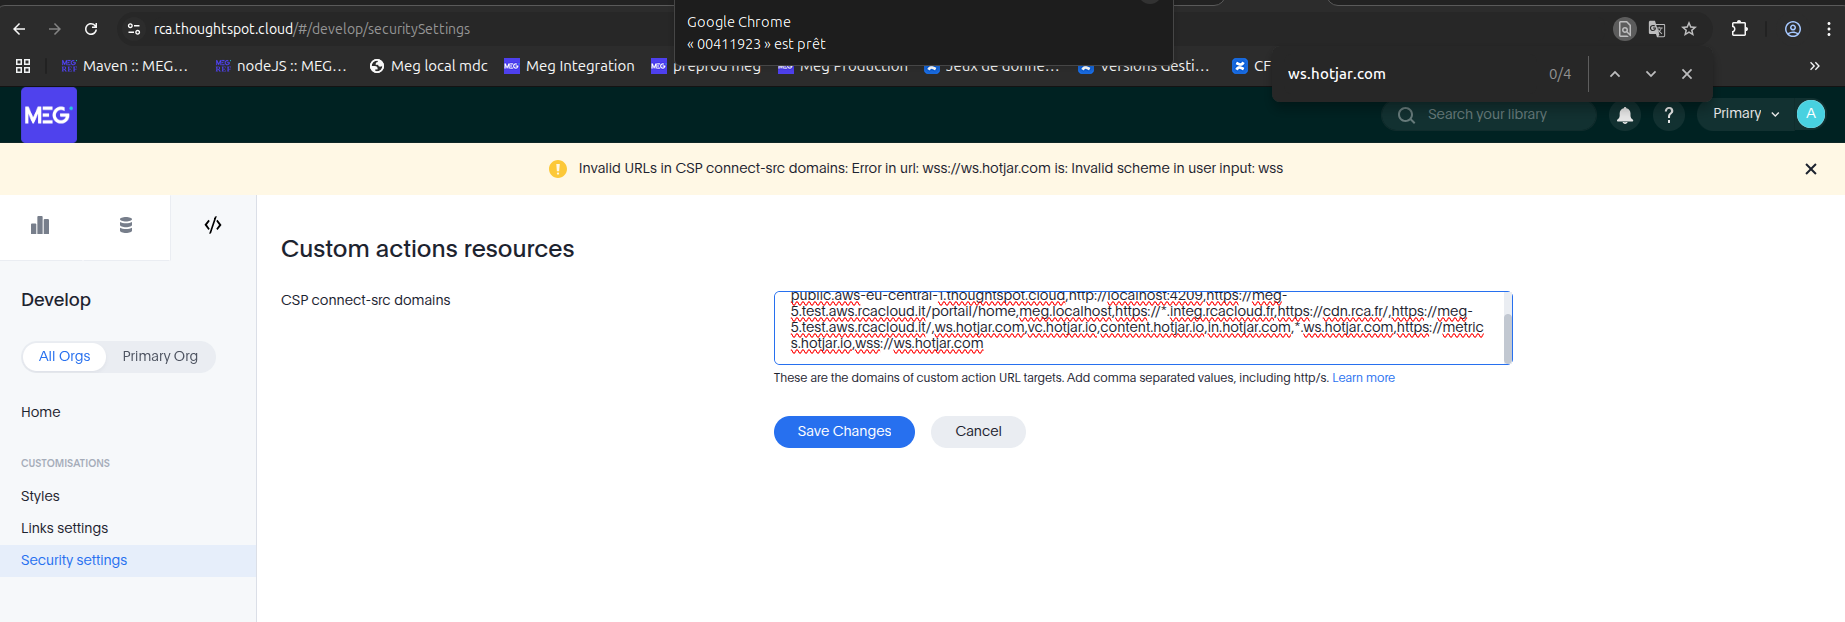
Task: Switch to the develop code tab
Action: 213,225
